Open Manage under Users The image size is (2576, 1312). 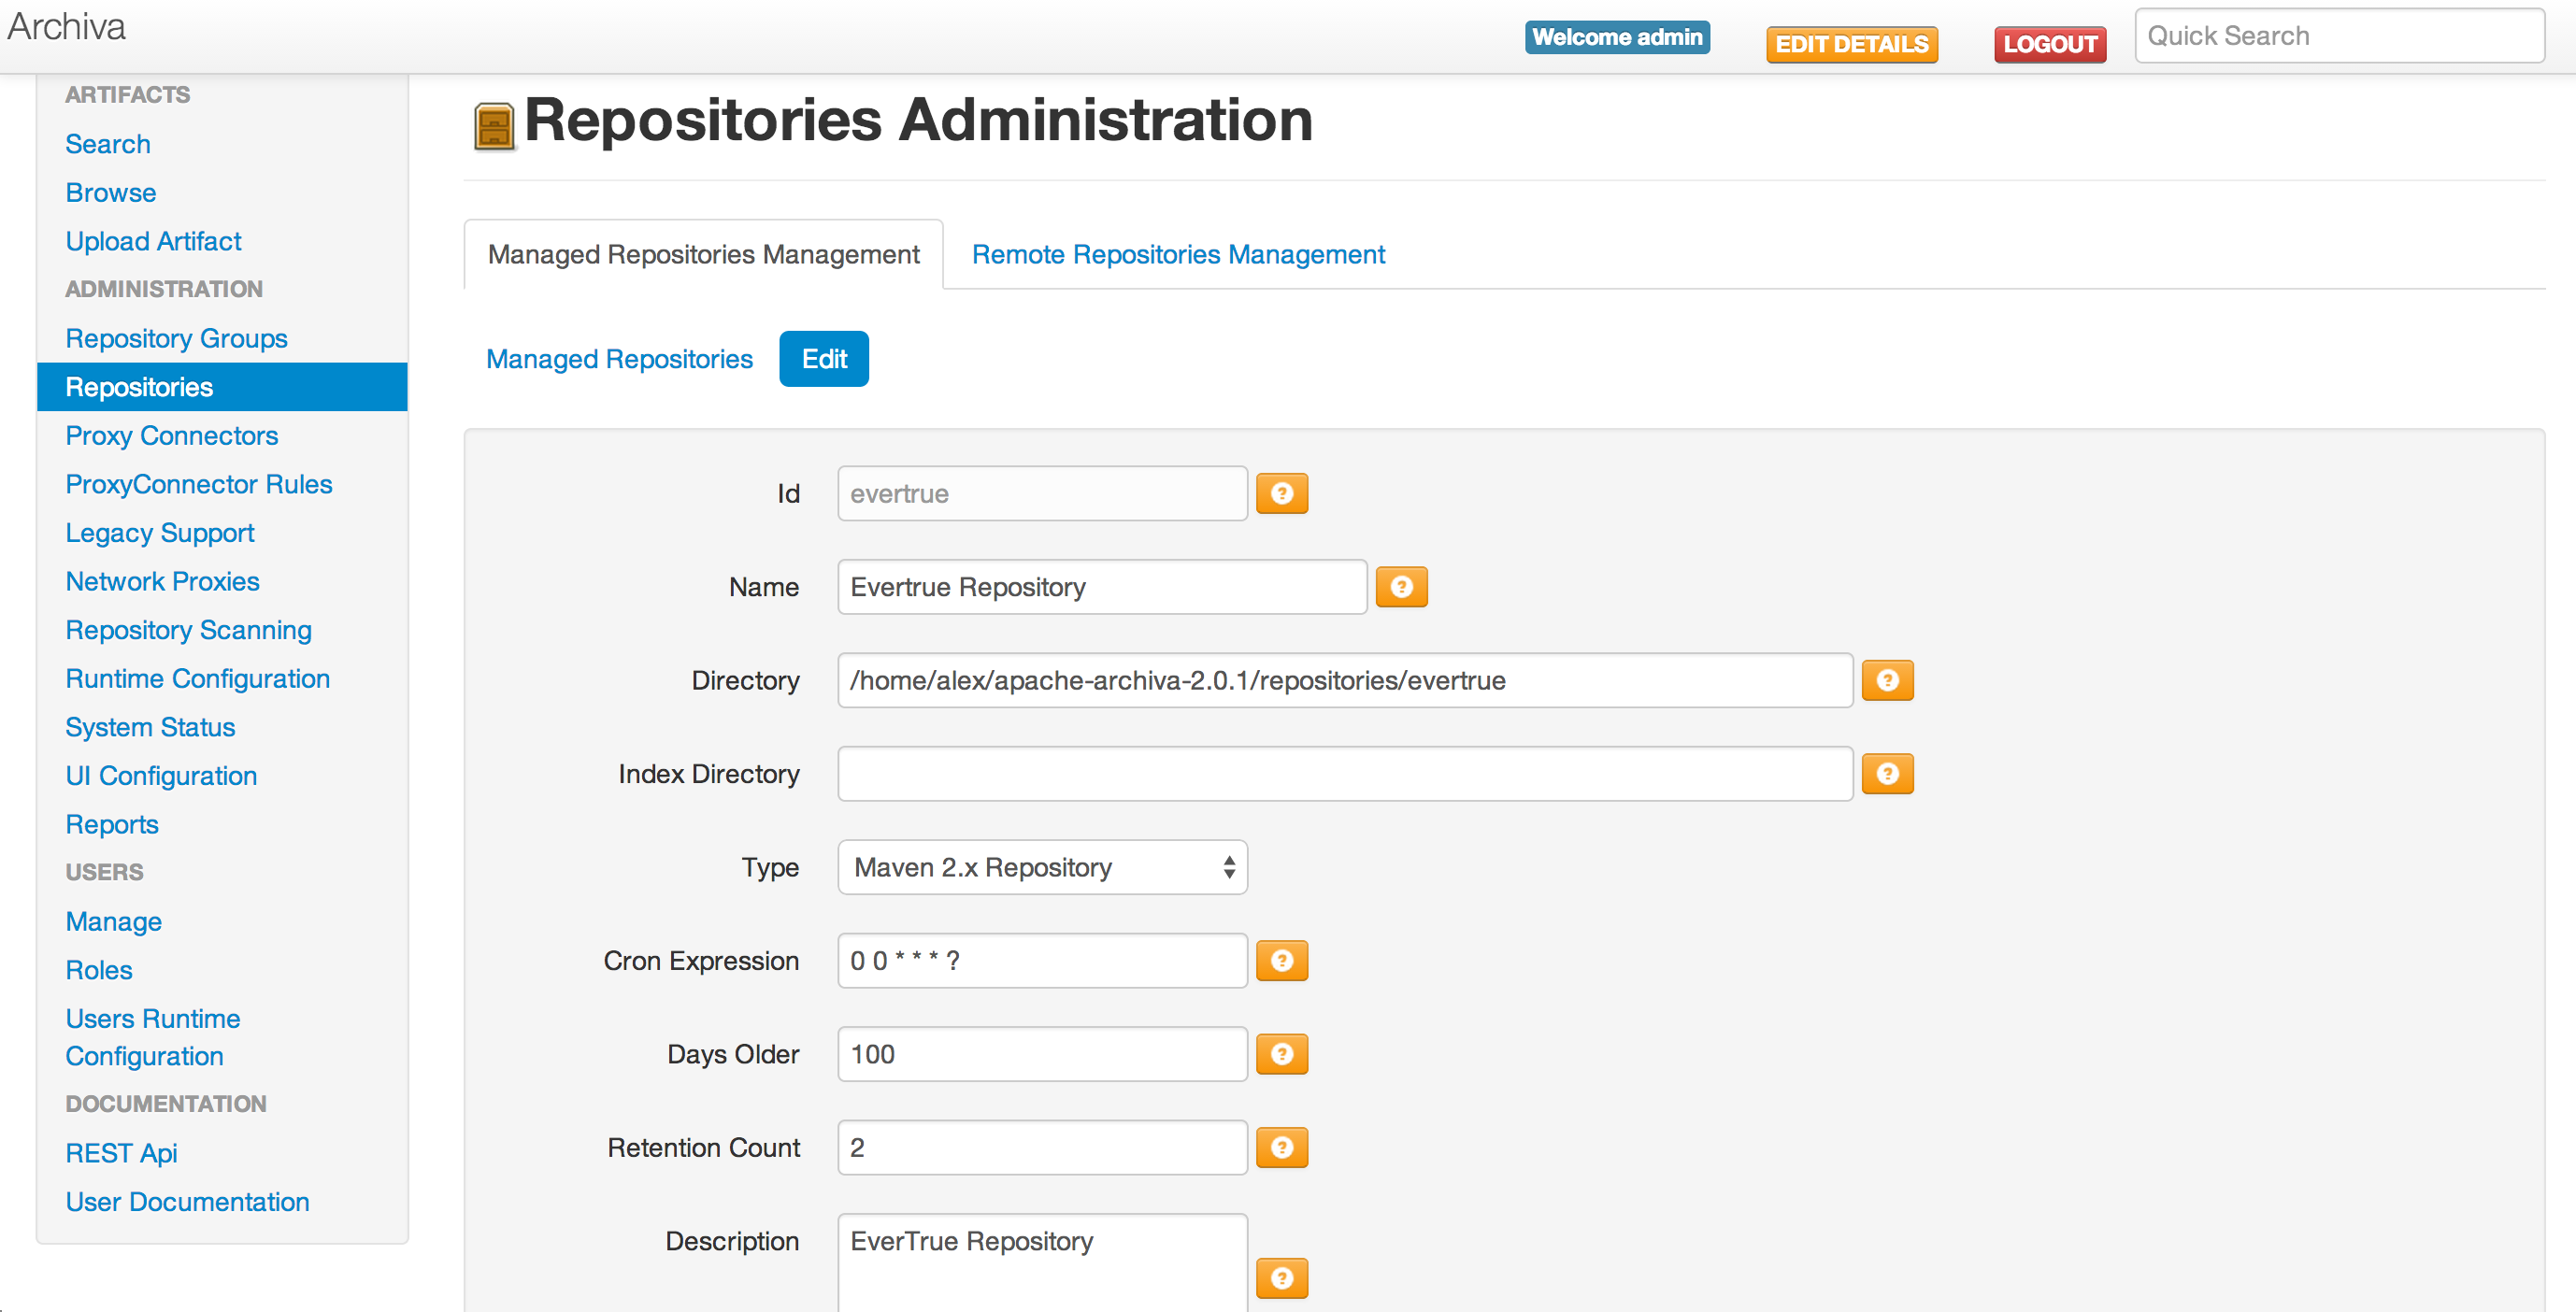coord(114,922)
